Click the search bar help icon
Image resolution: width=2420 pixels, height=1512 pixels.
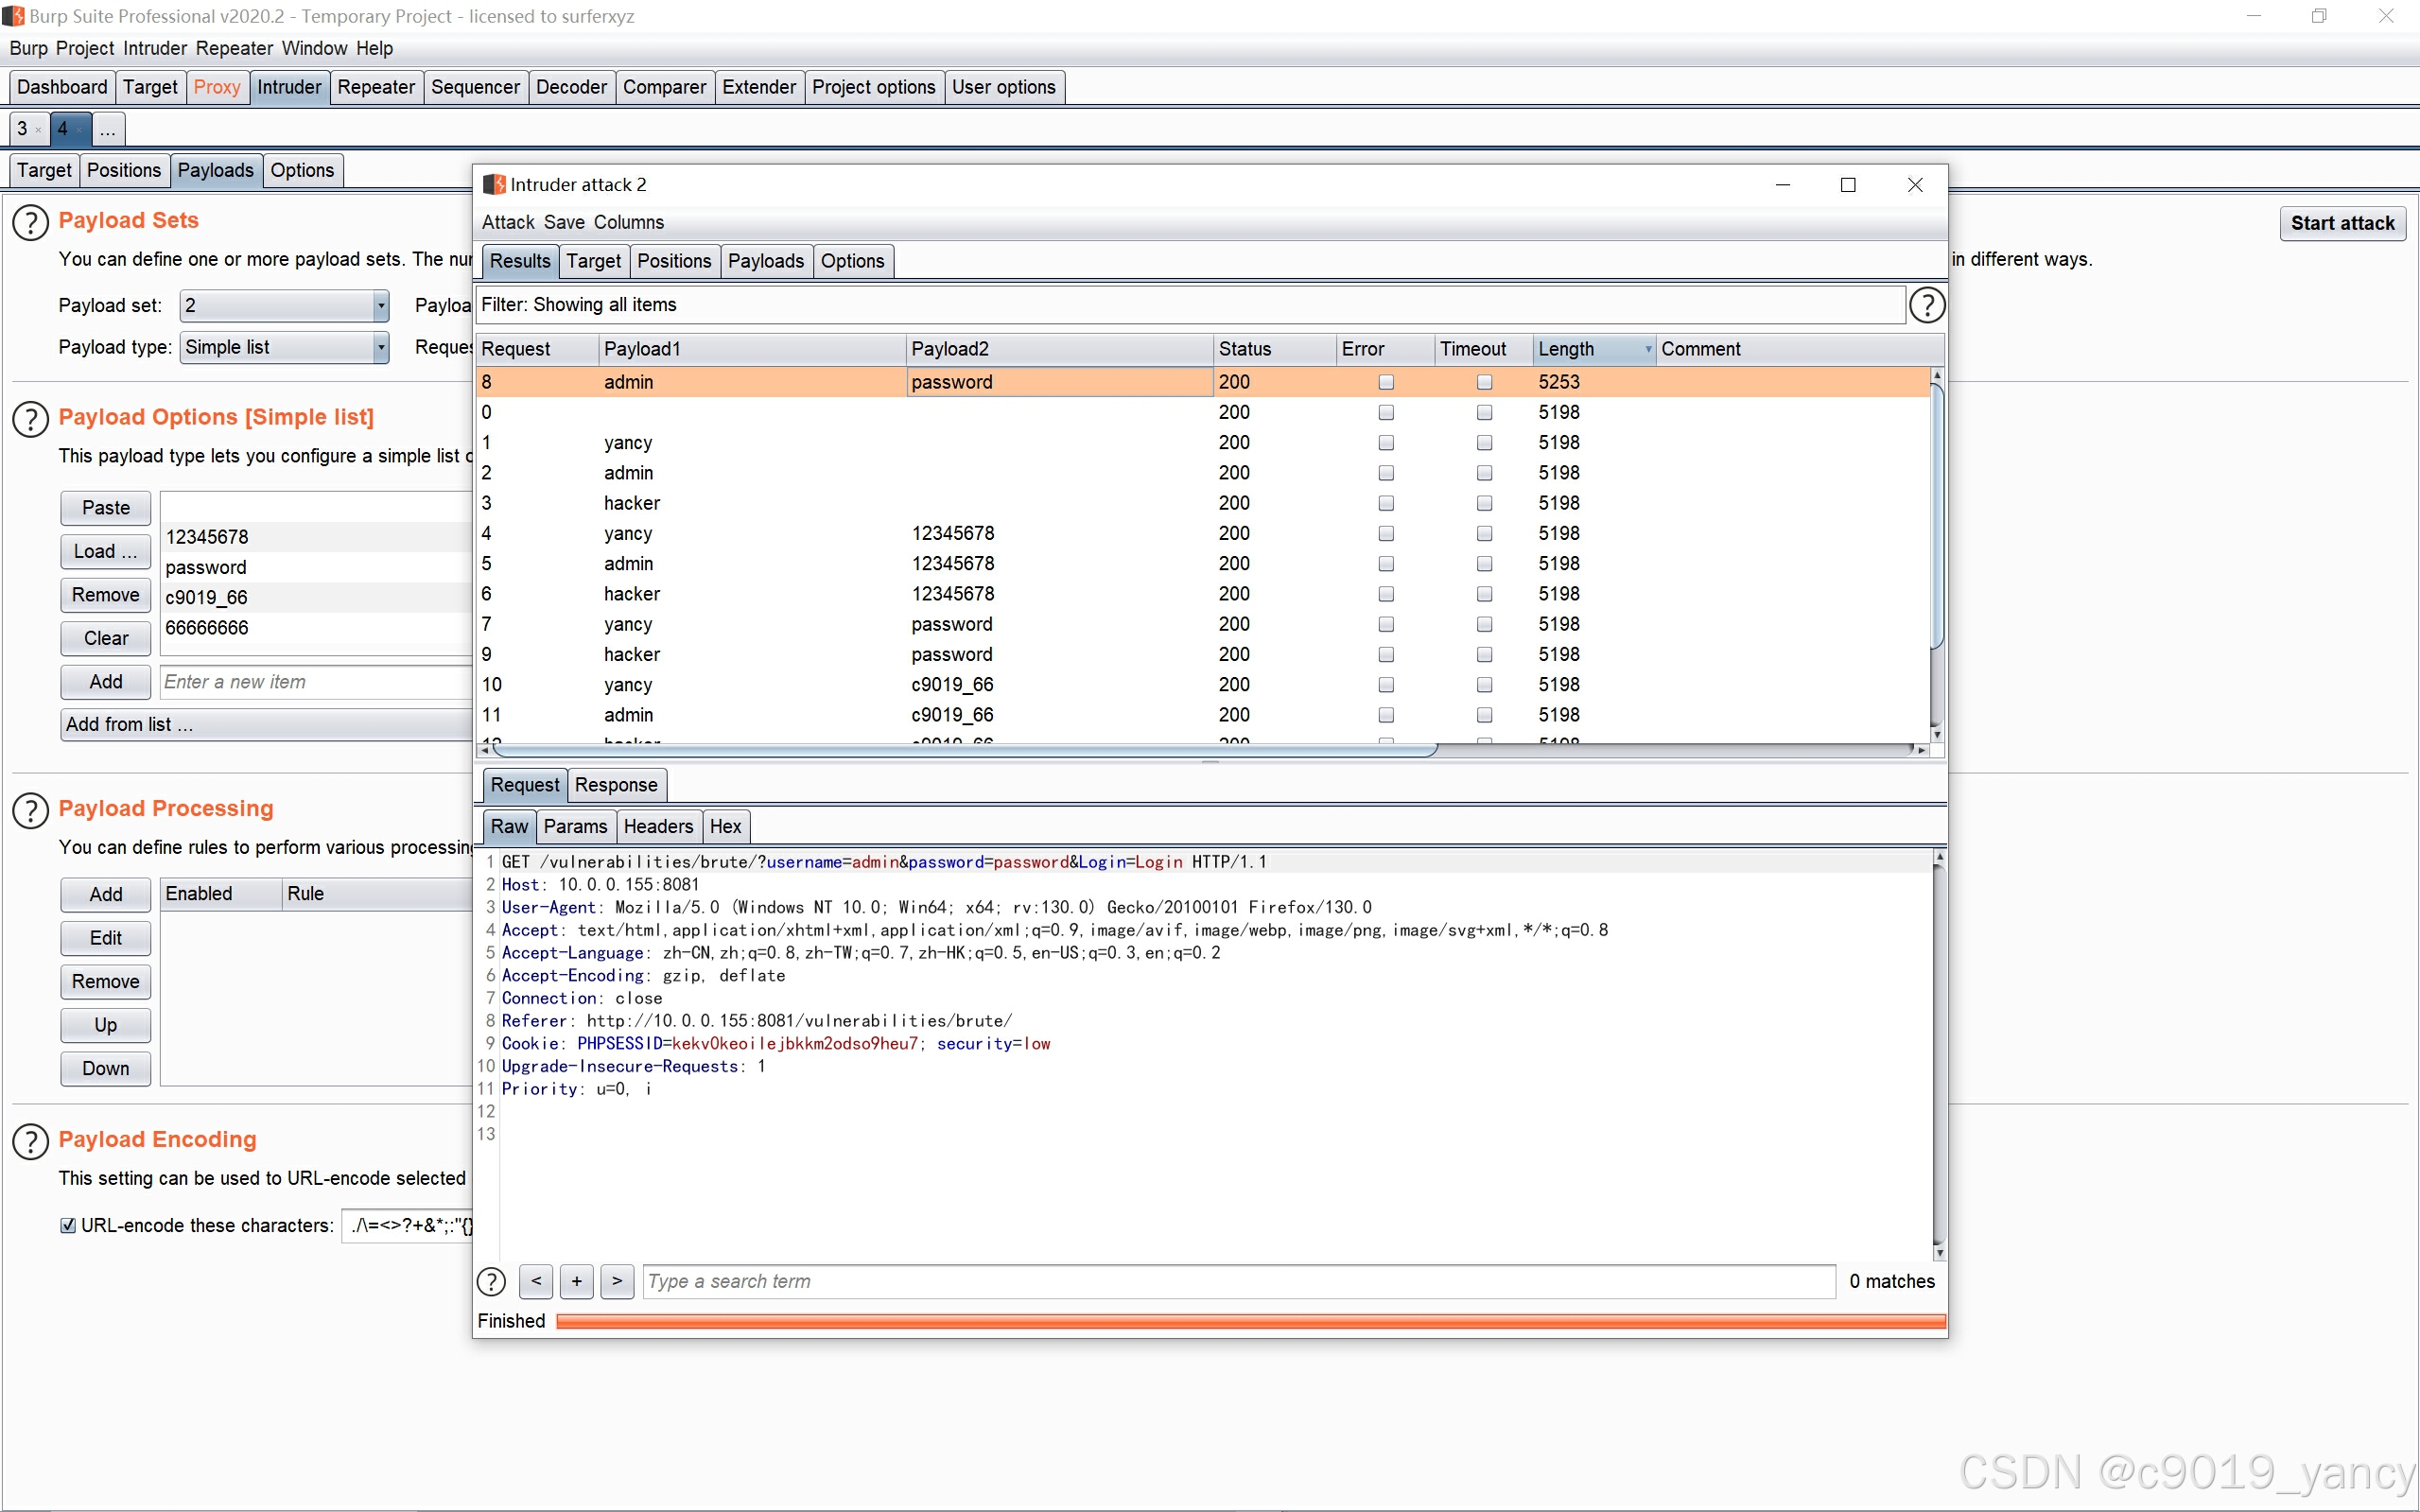tap(491, 1281)
